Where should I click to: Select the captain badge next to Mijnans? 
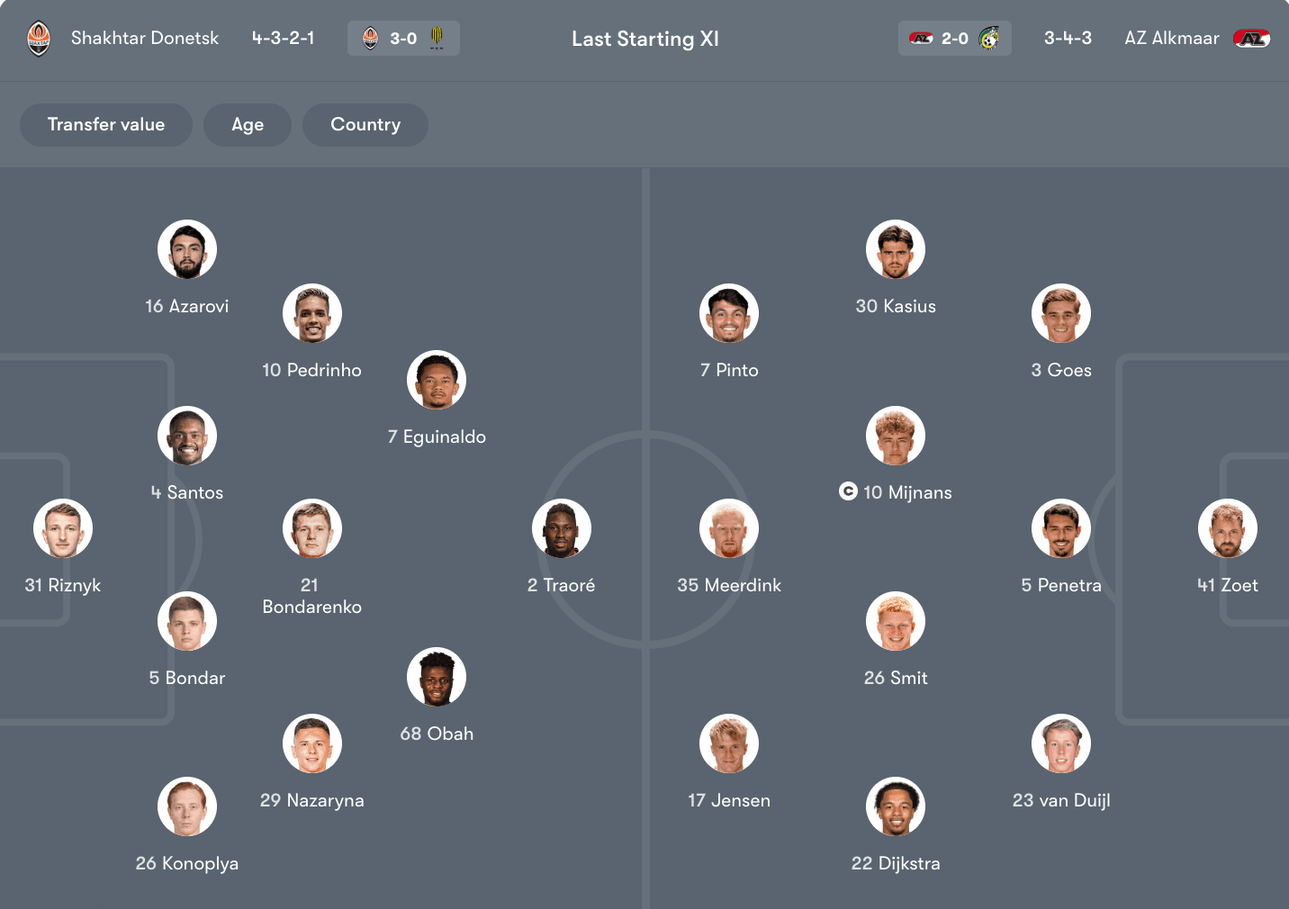coord(848,492)
